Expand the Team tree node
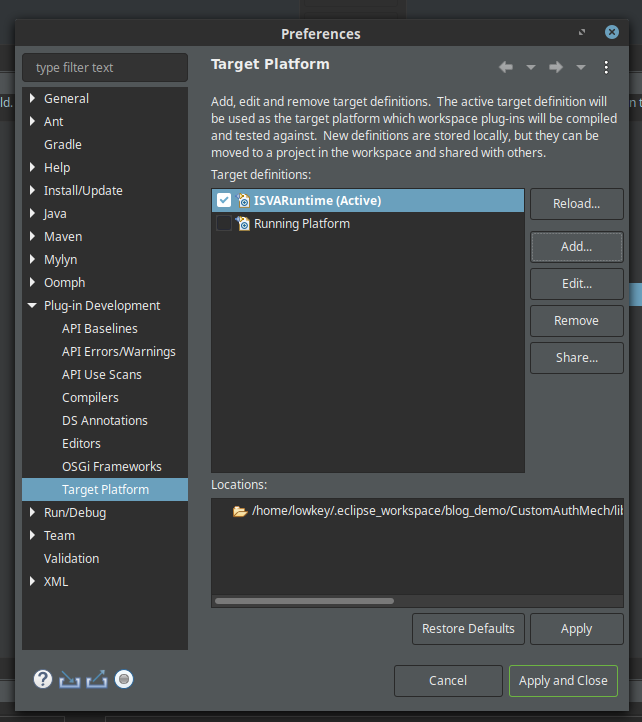The image size is (642, 722). click(32, 536)
